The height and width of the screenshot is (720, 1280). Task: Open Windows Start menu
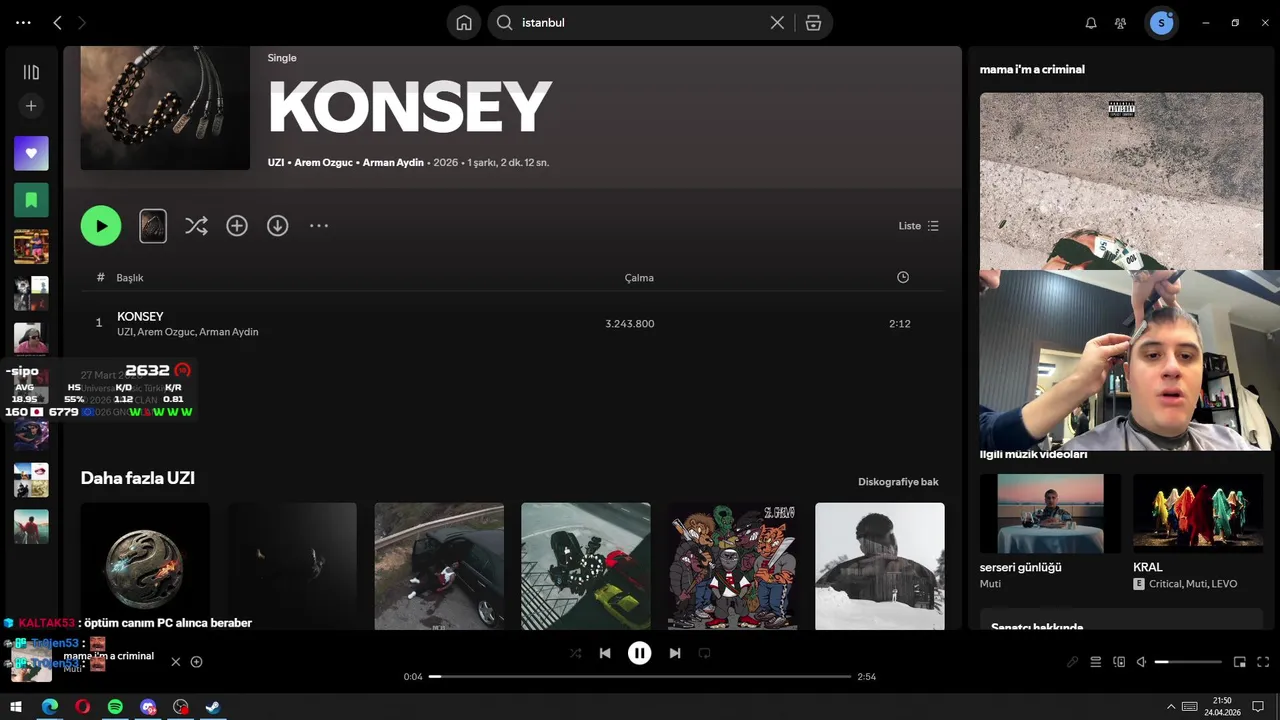[17, 707]
